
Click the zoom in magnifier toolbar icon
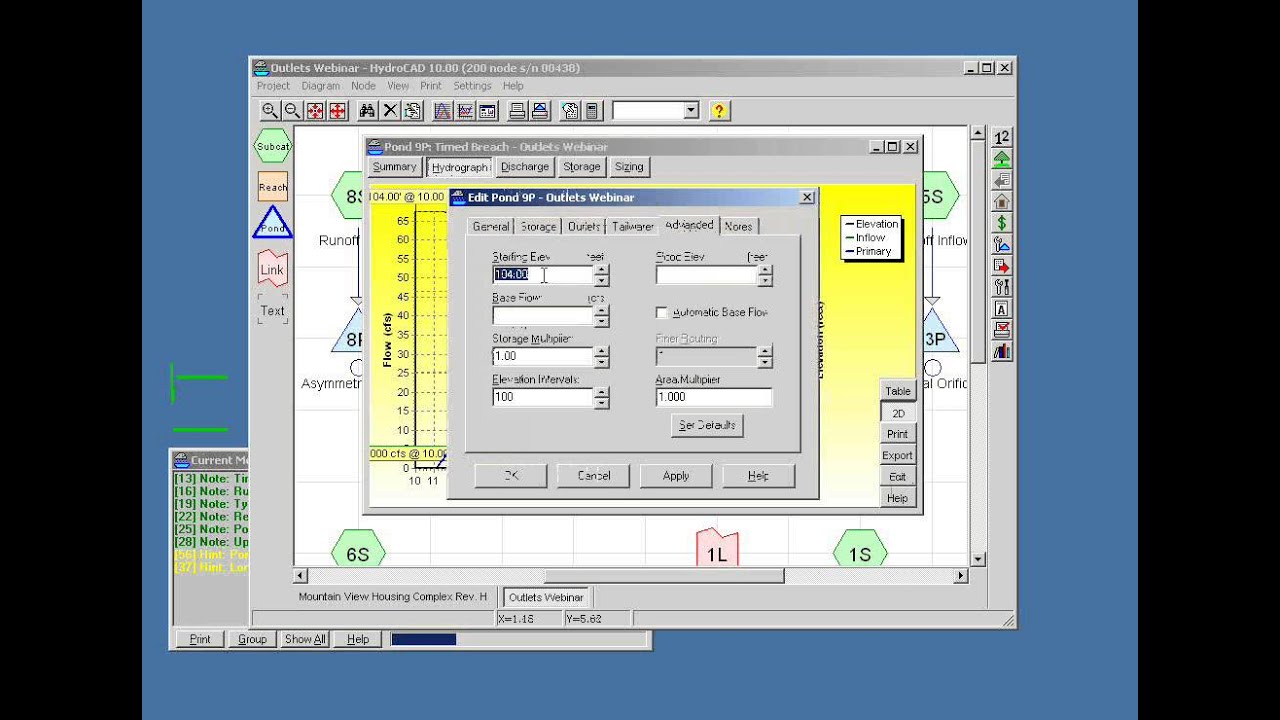(x=270, y=111)
